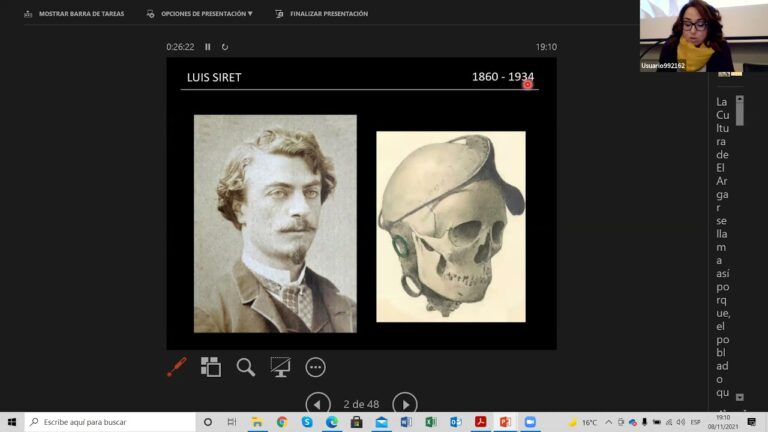Open the ESP input language selector
The height and width of the screenshot is (432, 768).
pos(695,422)
